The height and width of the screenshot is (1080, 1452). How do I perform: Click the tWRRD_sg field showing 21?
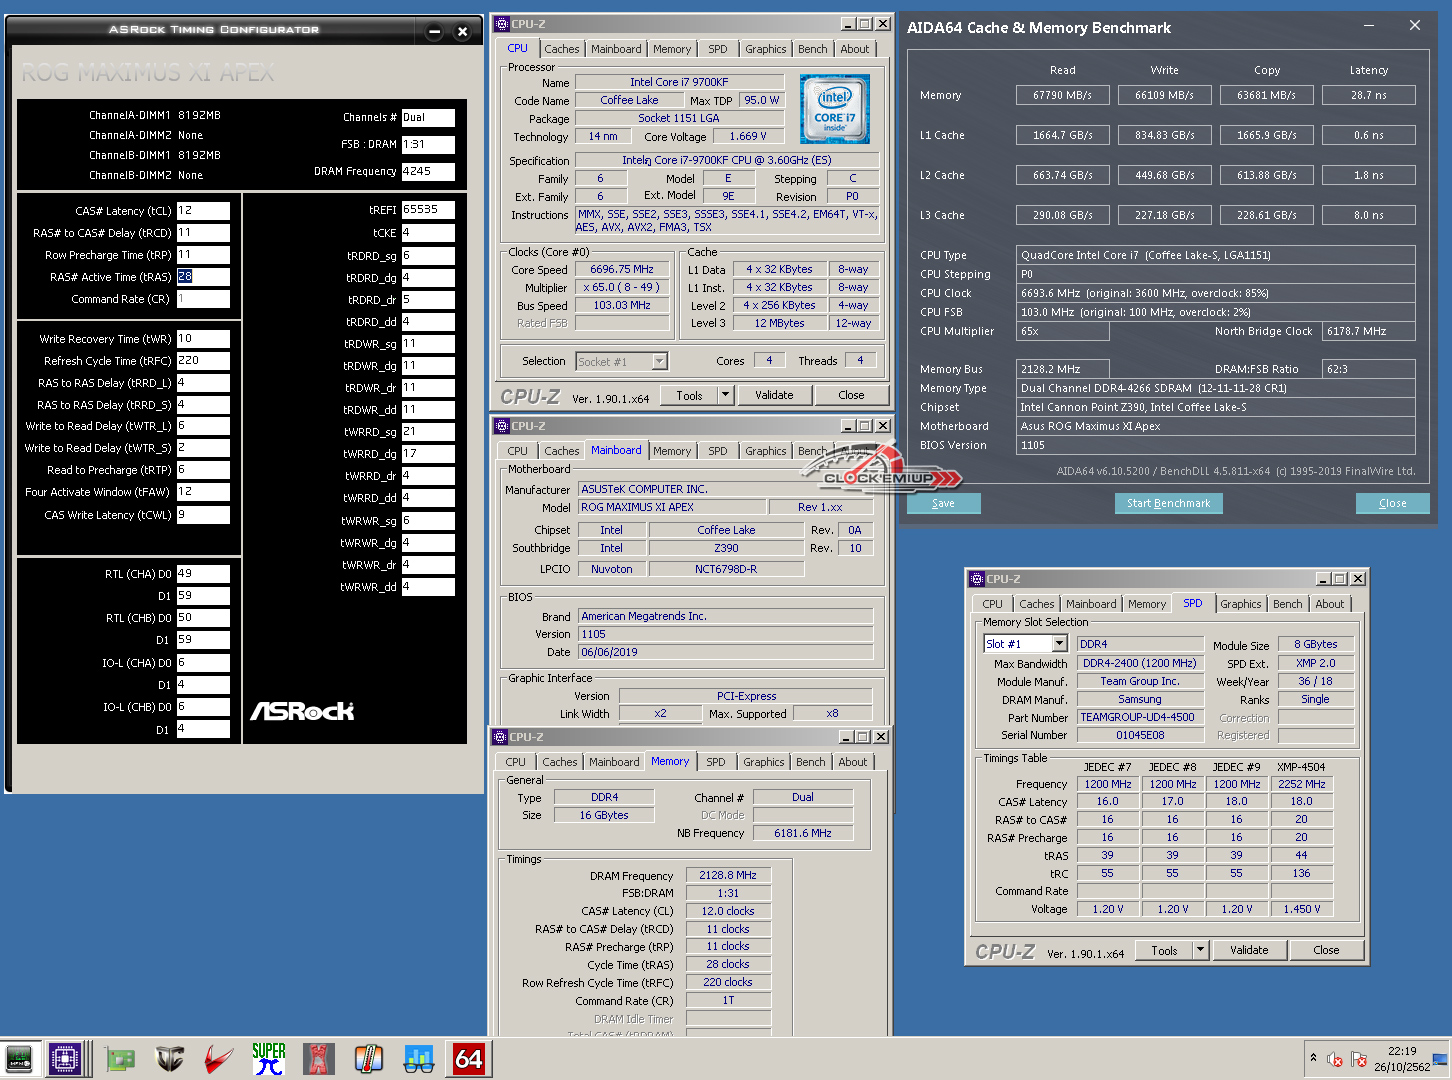tap(428, 432)
